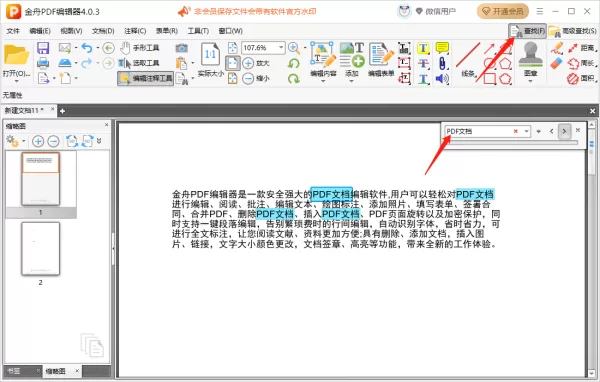Open the 文档(D) menu

click(103, 31)
